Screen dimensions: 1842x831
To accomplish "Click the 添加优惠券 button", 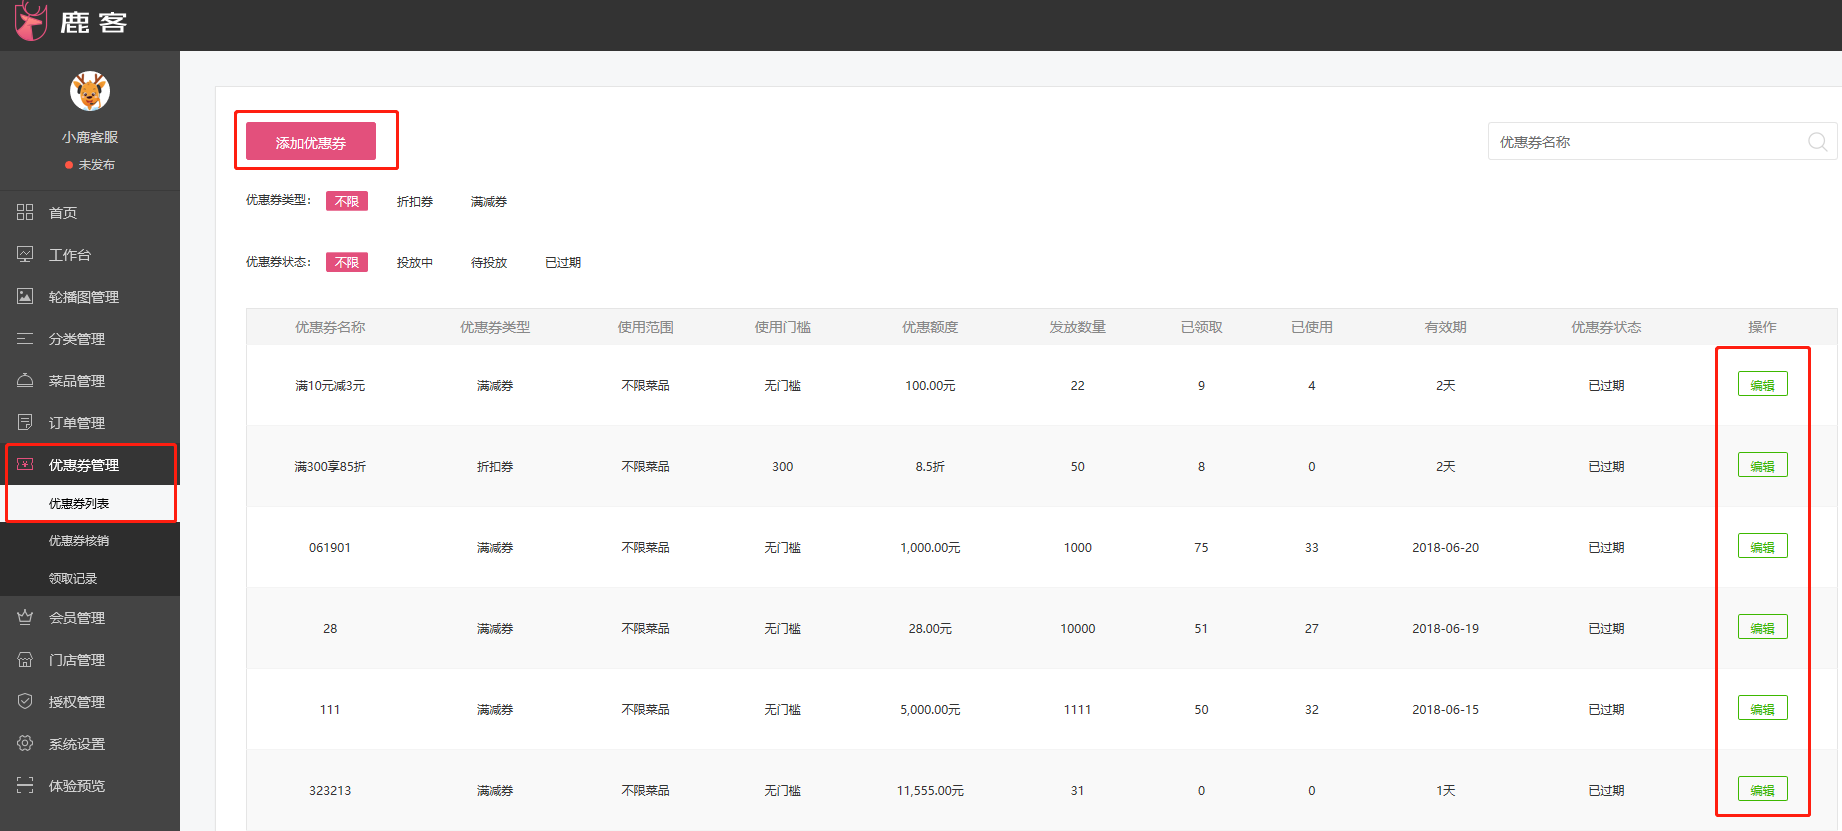I will click(x=311, y=142).
